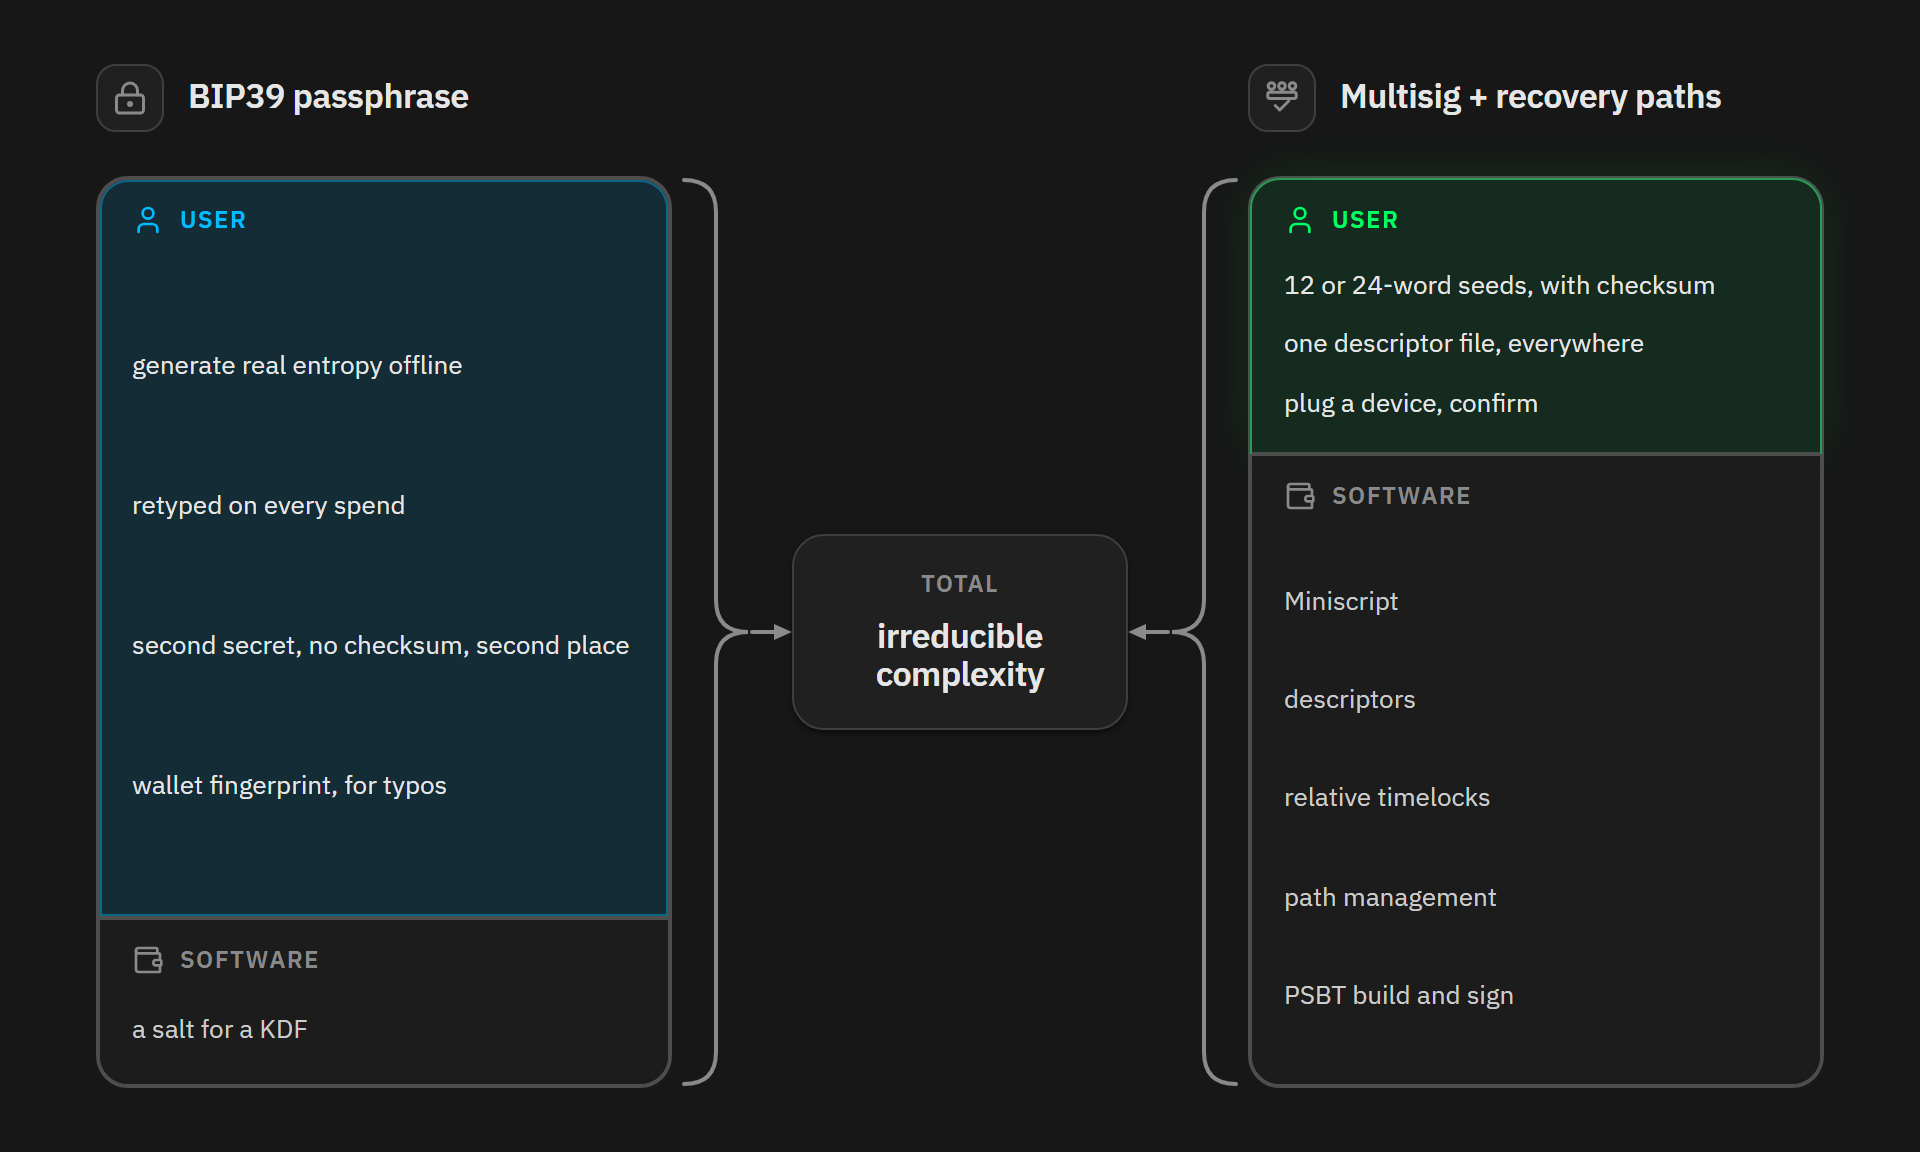Click the wallet icon beside left SOFTWARE label
The width and height of the screenshot is (1920, 1152).
pos(148,960)
